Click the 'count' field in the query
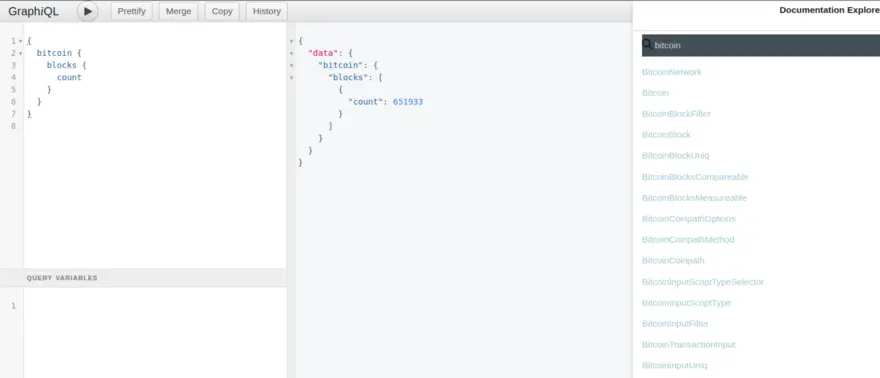Image resolution: width=880 pixels, height=378 pixels. [x=69, y=77]
